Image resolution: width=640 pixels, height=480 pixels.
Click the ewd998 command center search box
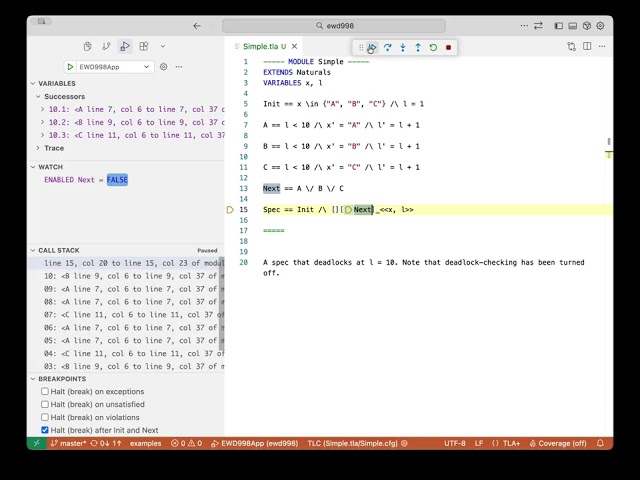pos(334,26)
